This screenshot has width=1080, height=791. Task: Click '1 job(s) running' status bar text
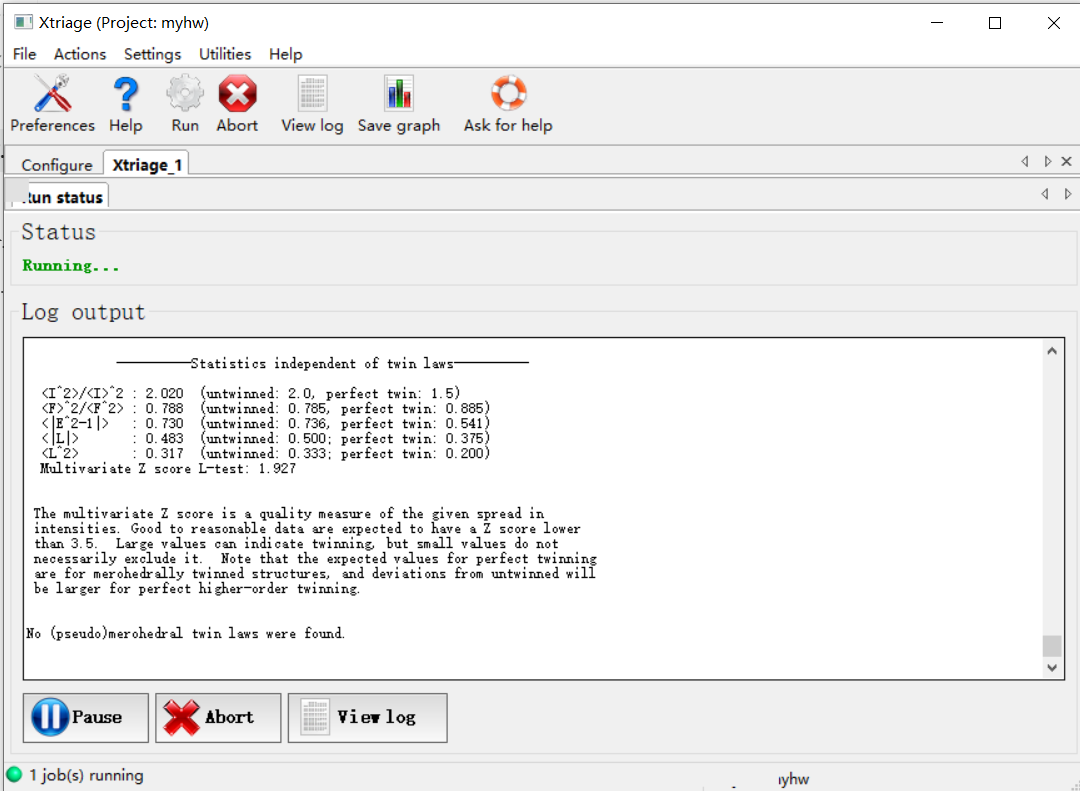(x=86, y=775)
